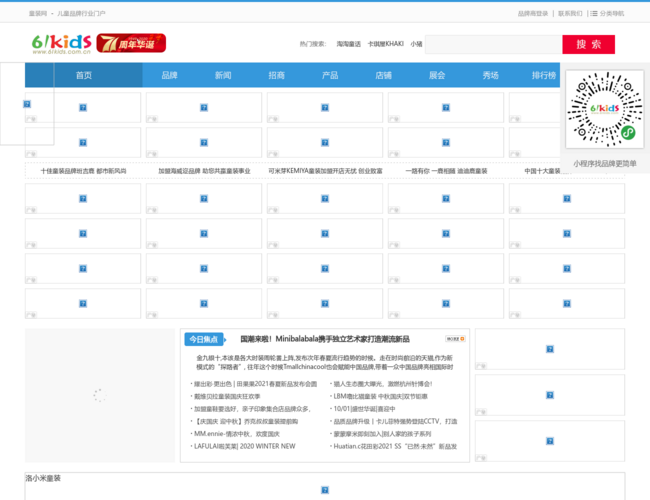Click the broken image in 洛小米童装 banner
Viewport: 650px width, 500px height.
325,490
